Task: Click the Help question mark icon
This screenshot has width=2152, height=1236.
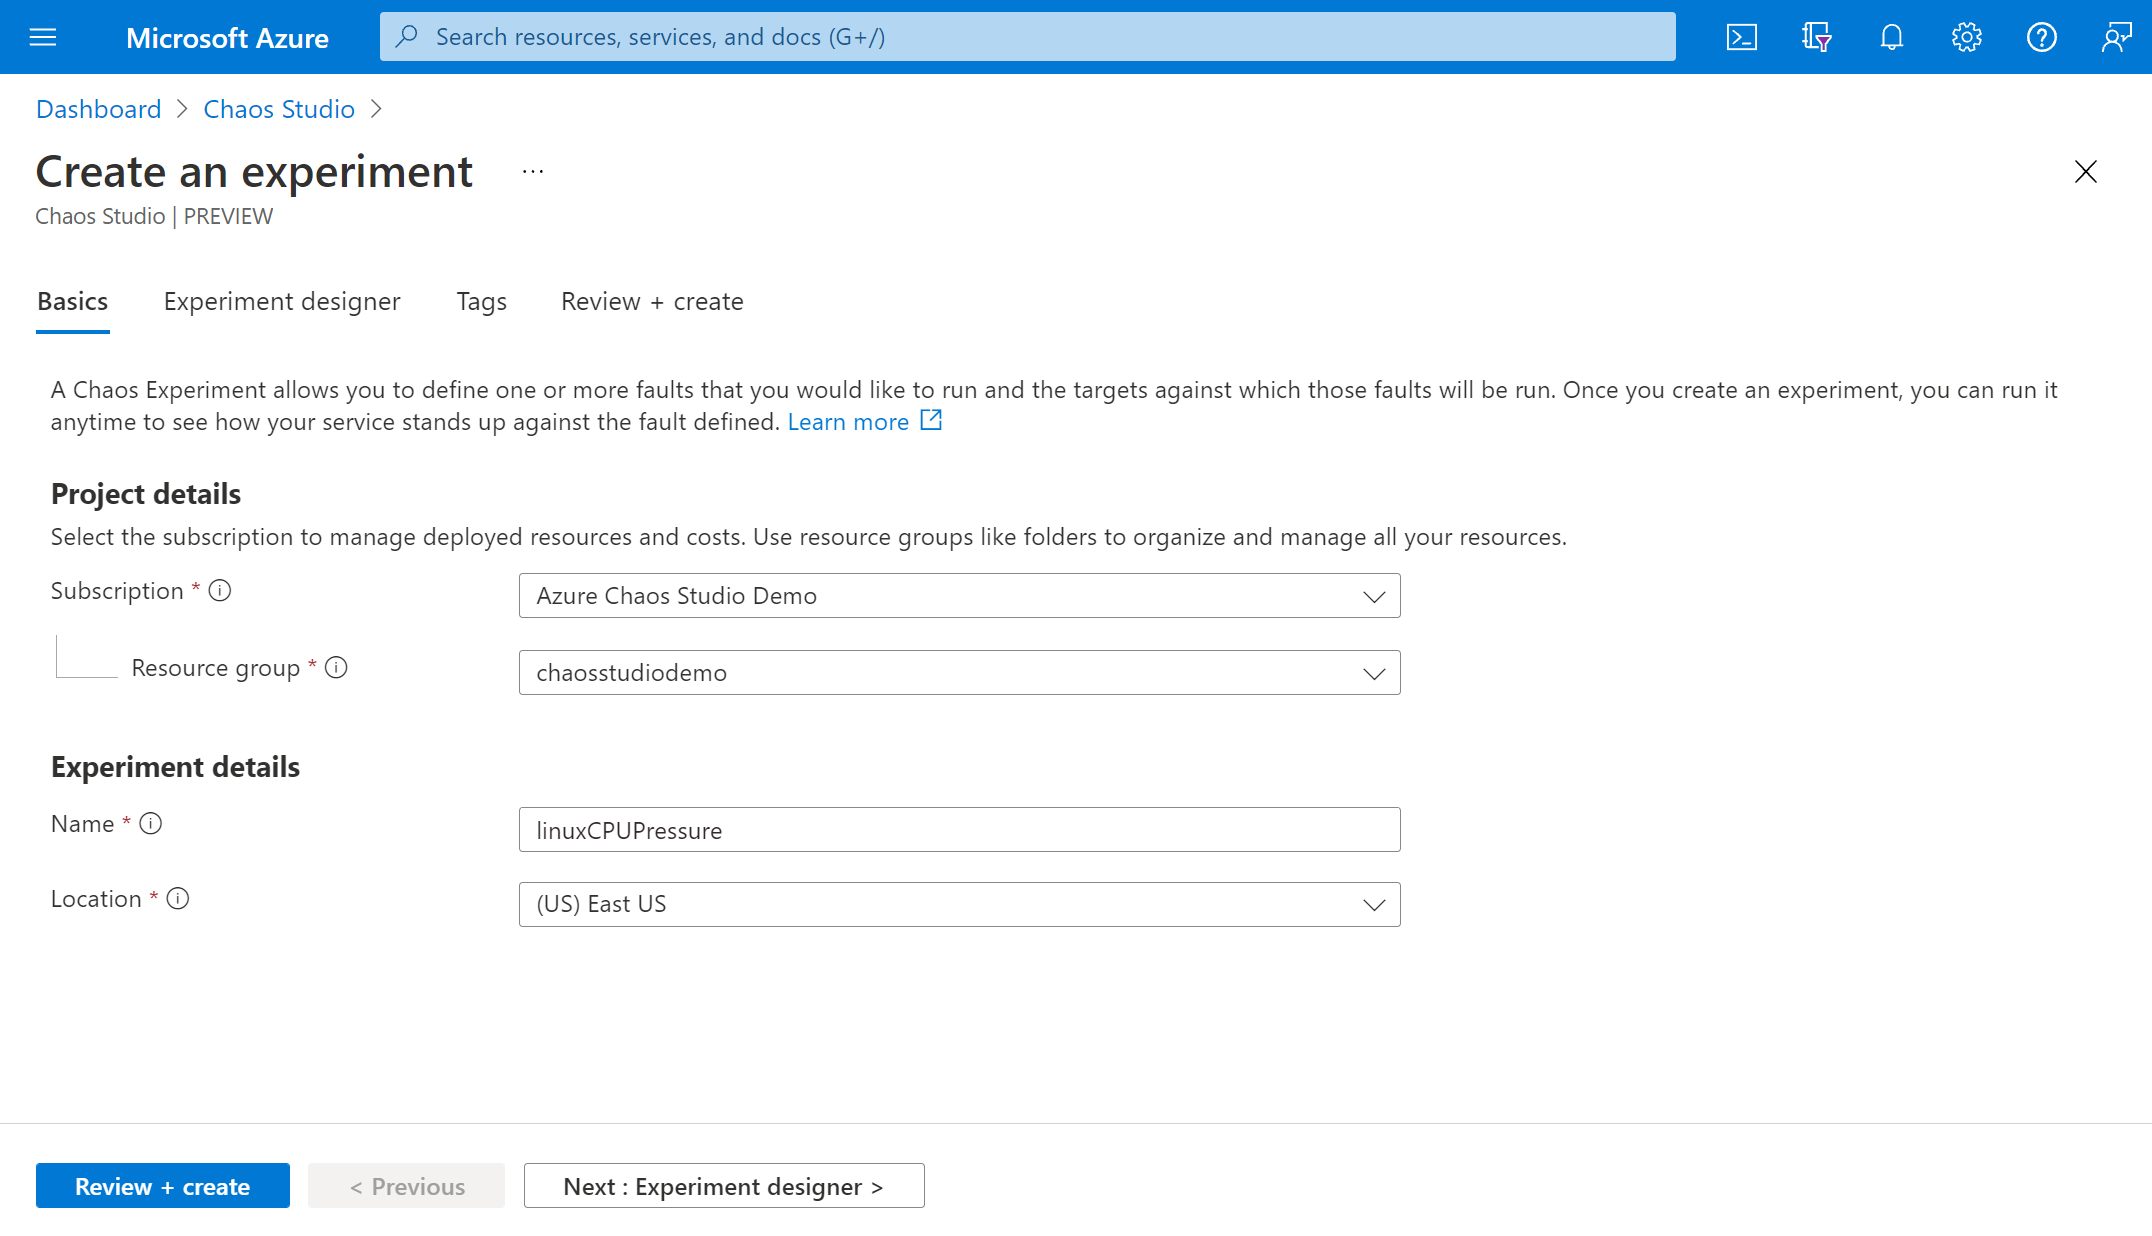Action: [2041, 37]
